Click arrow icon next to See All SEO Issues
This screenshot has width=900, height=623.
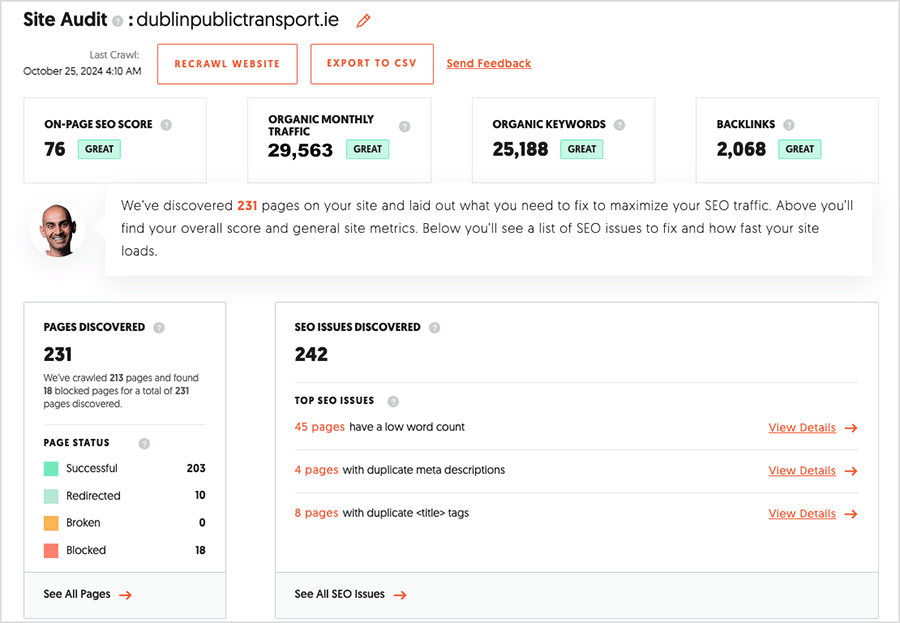pyautogui.click(x=400, y=595)
